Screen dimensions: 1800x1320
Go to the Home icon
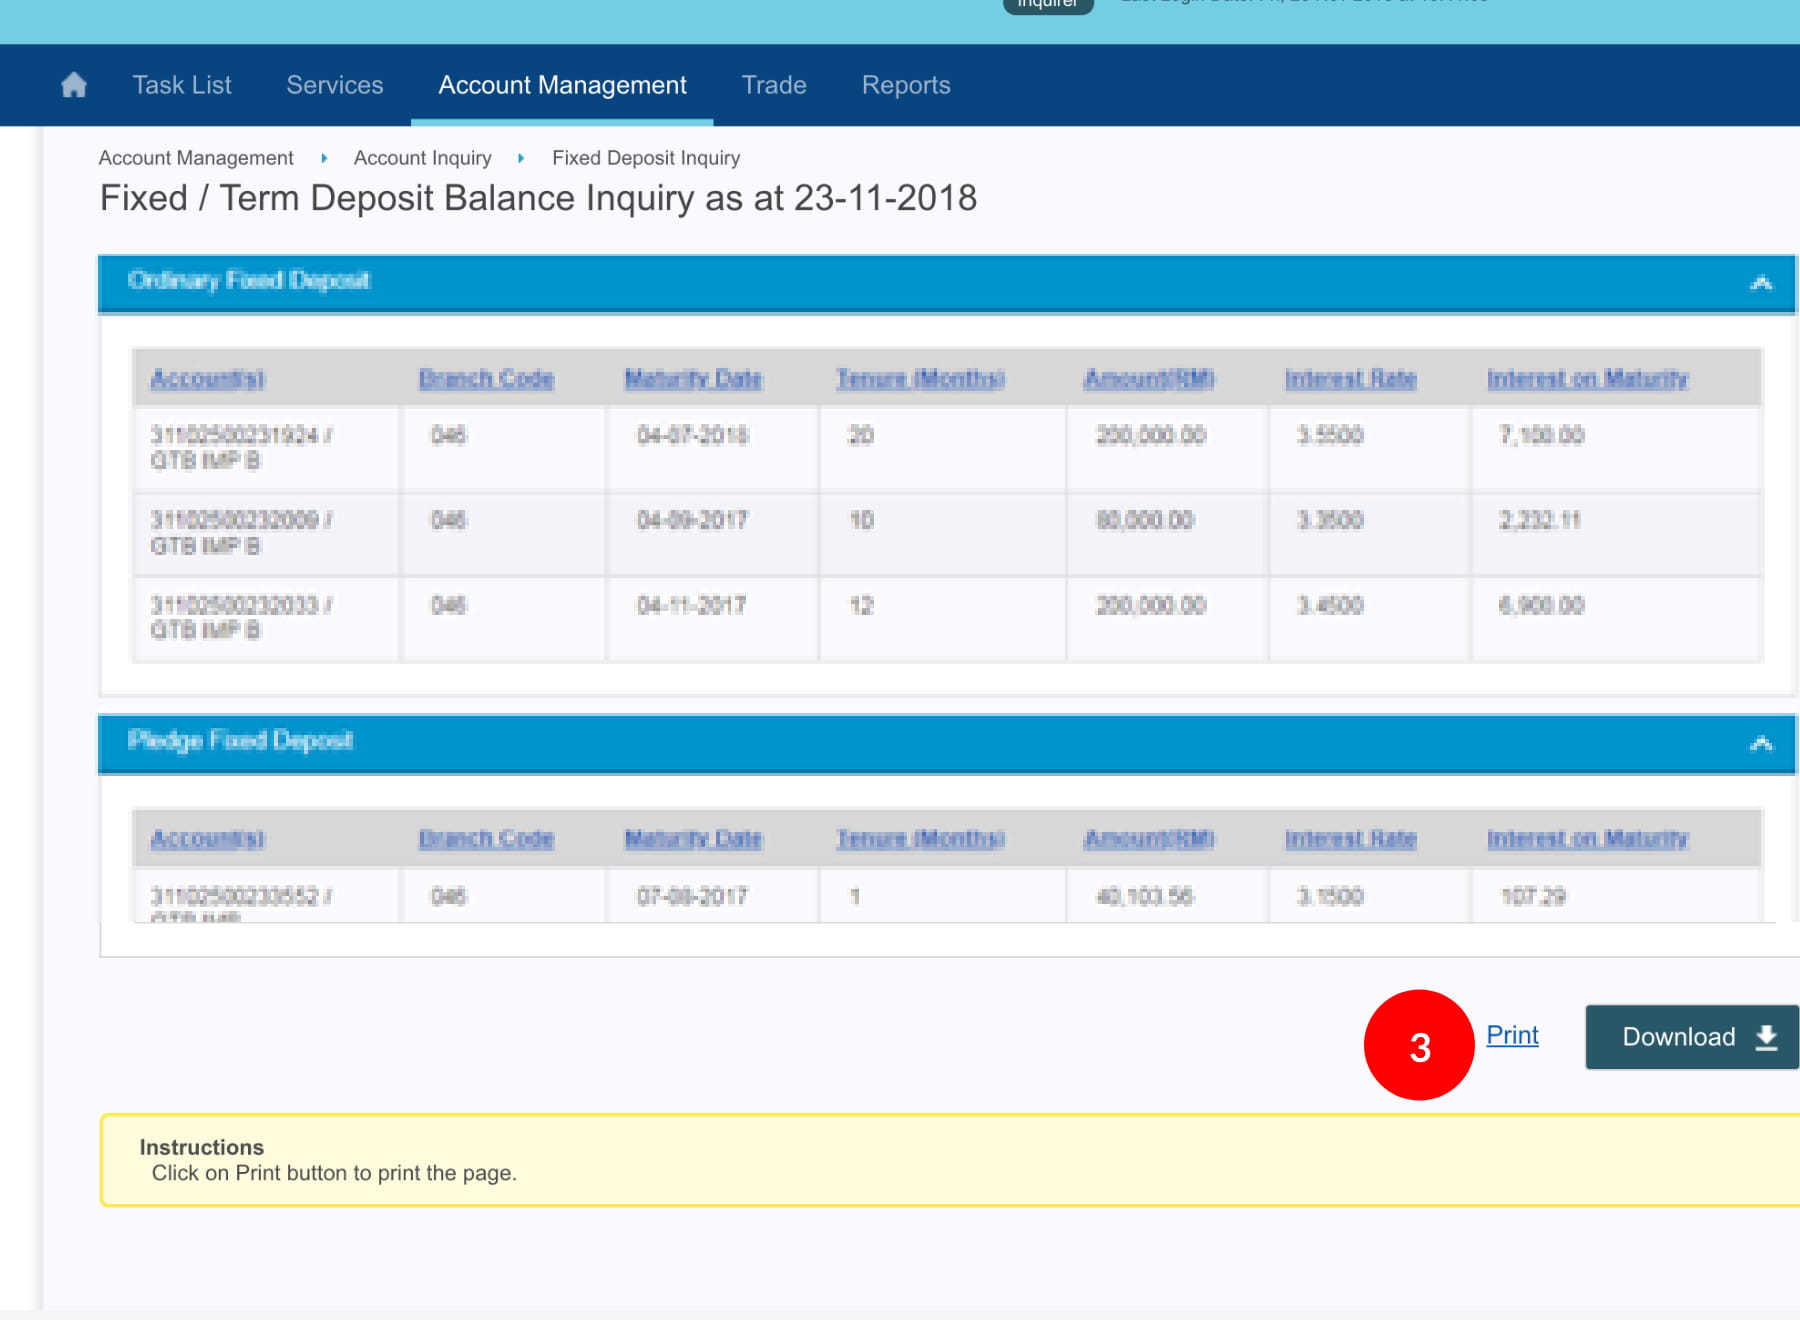[x=74, y=85]
